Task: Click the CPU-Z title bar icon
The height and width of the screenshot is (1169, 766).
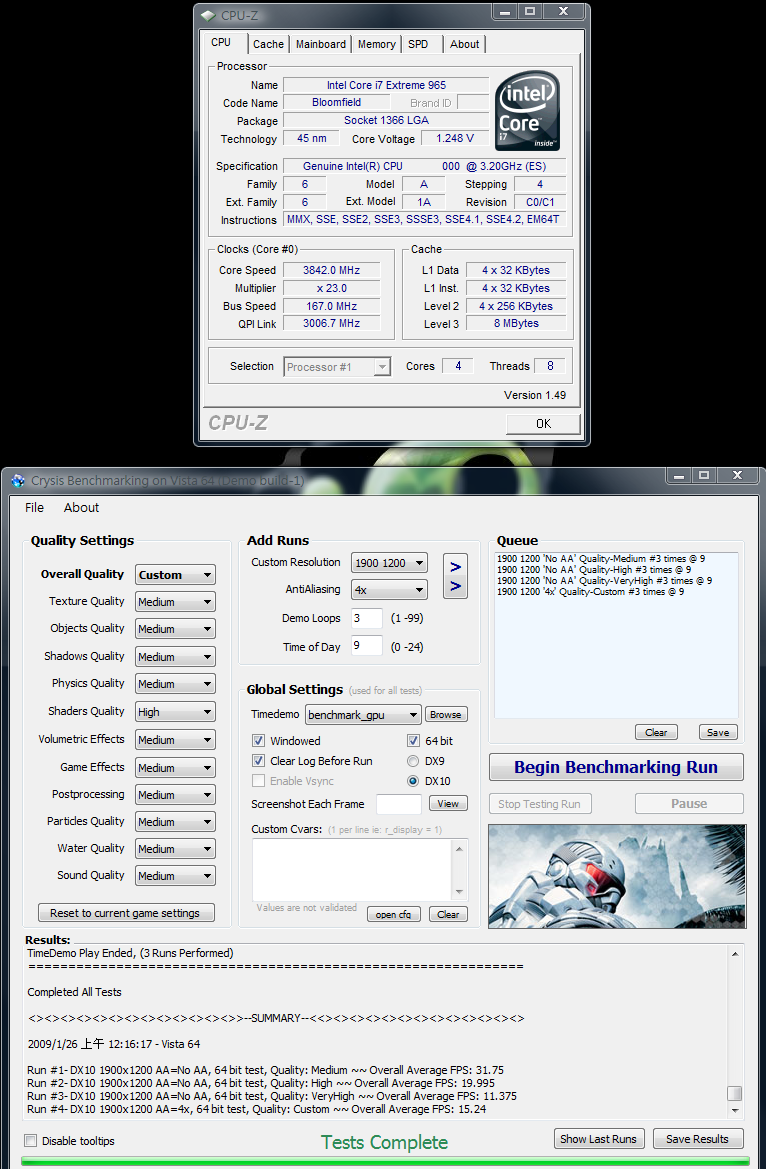Action: [x=207, y=14]
